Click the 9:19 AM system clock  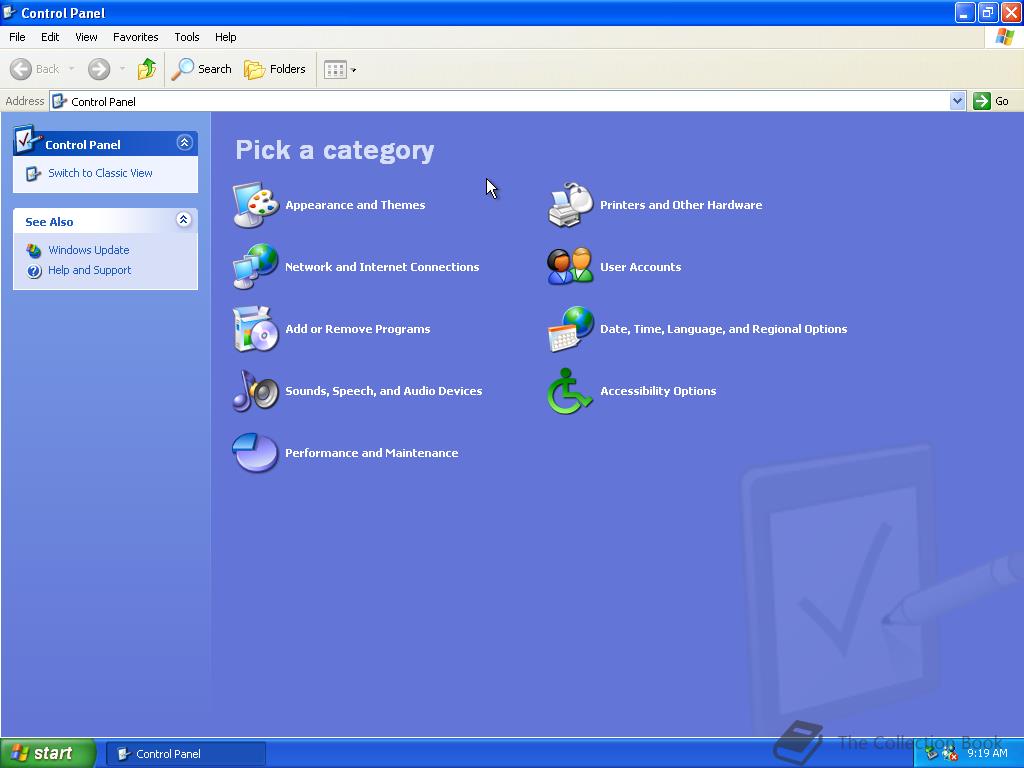pos(987,753)
